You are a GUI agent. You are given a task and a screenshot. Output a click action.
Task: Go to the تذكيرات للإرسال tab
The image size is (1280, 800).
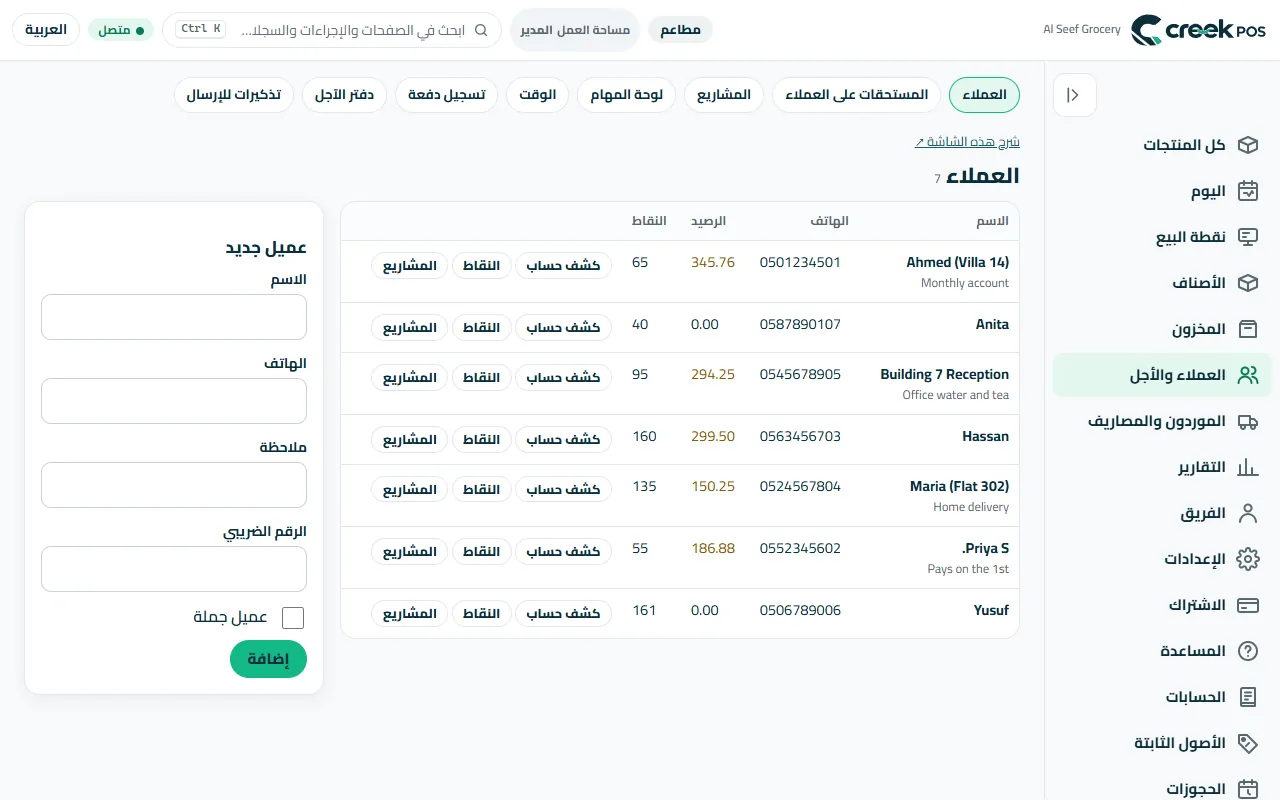tap(234, 95)
